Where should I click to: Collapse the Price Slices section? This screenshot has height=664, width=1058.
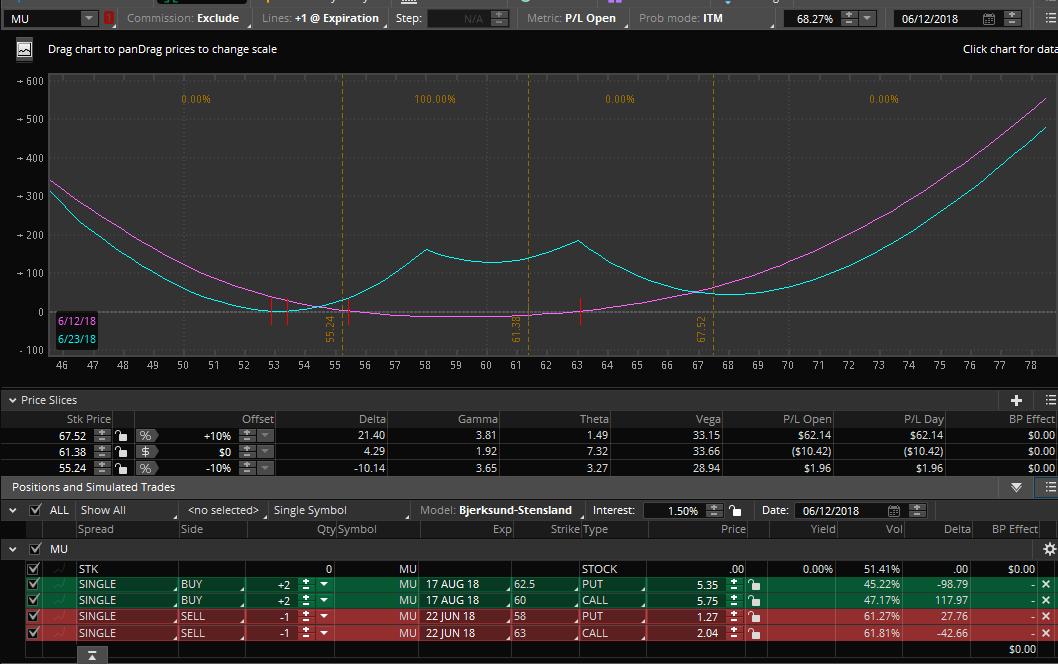[x=12, y=400]
